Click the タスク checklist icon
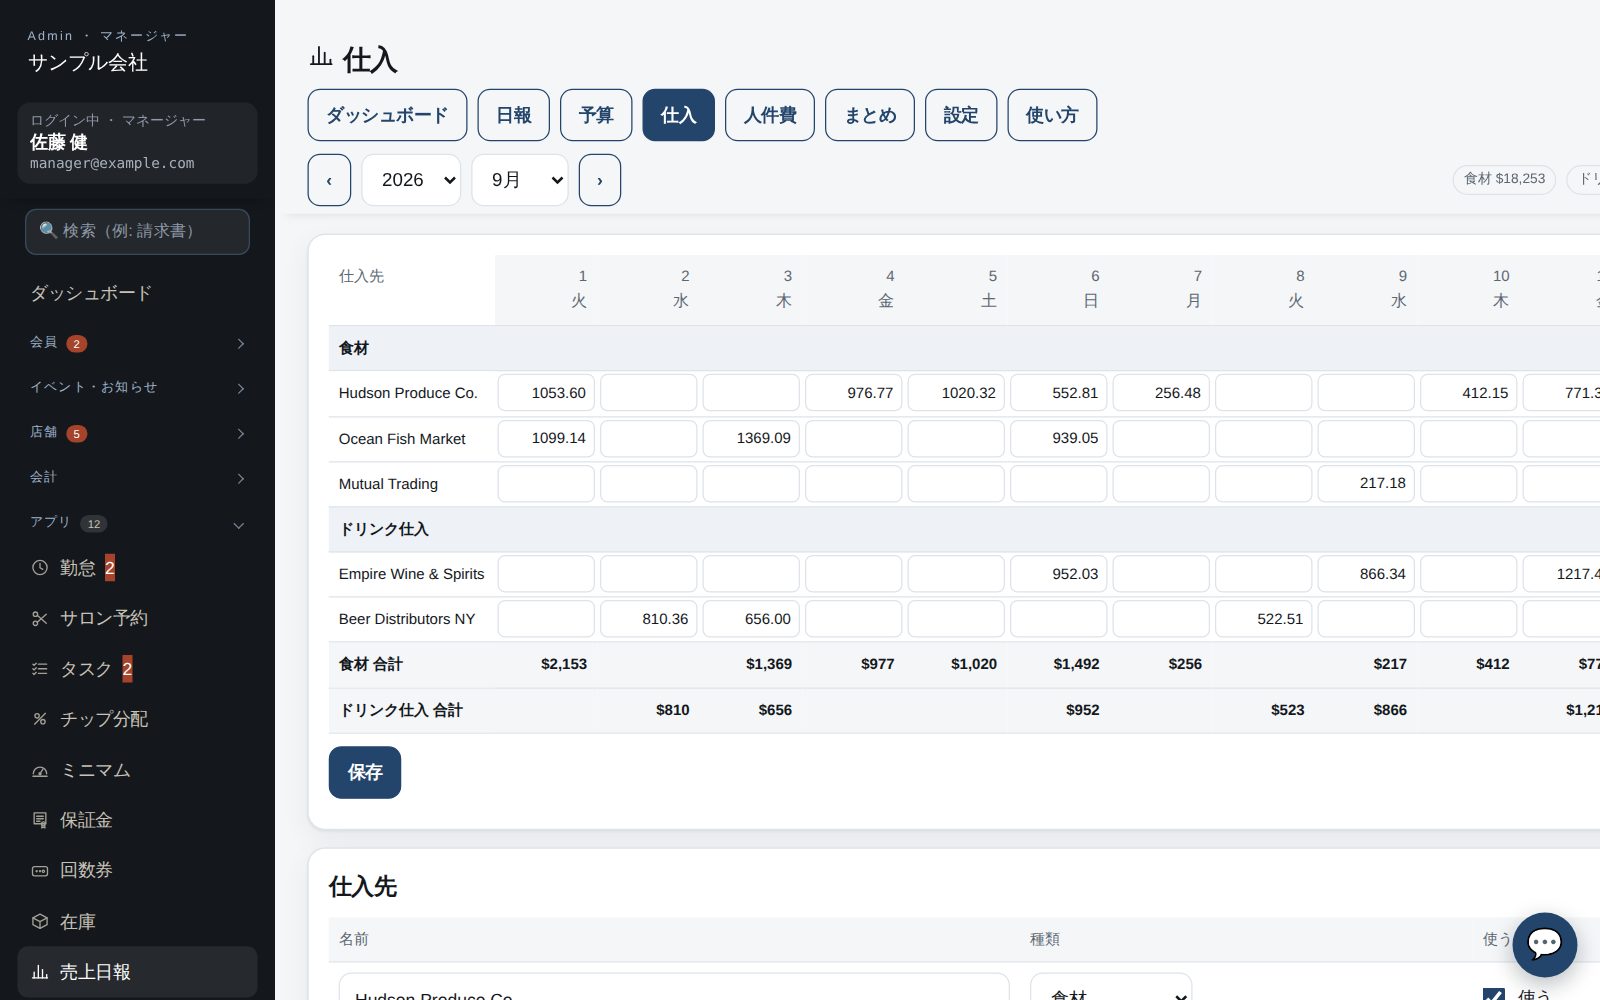Screen dimensions: 1600x1000 tap(40, 669)
